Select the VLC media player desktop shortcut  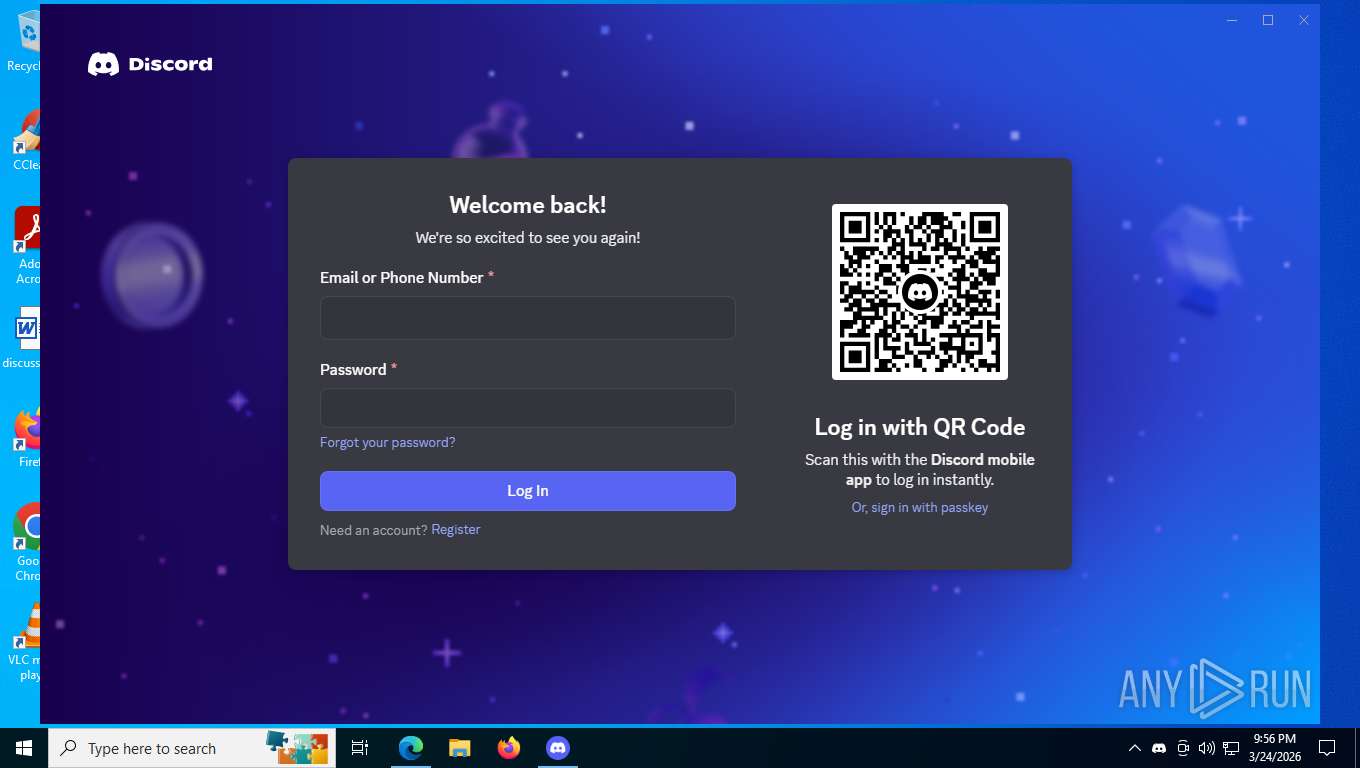24,641
